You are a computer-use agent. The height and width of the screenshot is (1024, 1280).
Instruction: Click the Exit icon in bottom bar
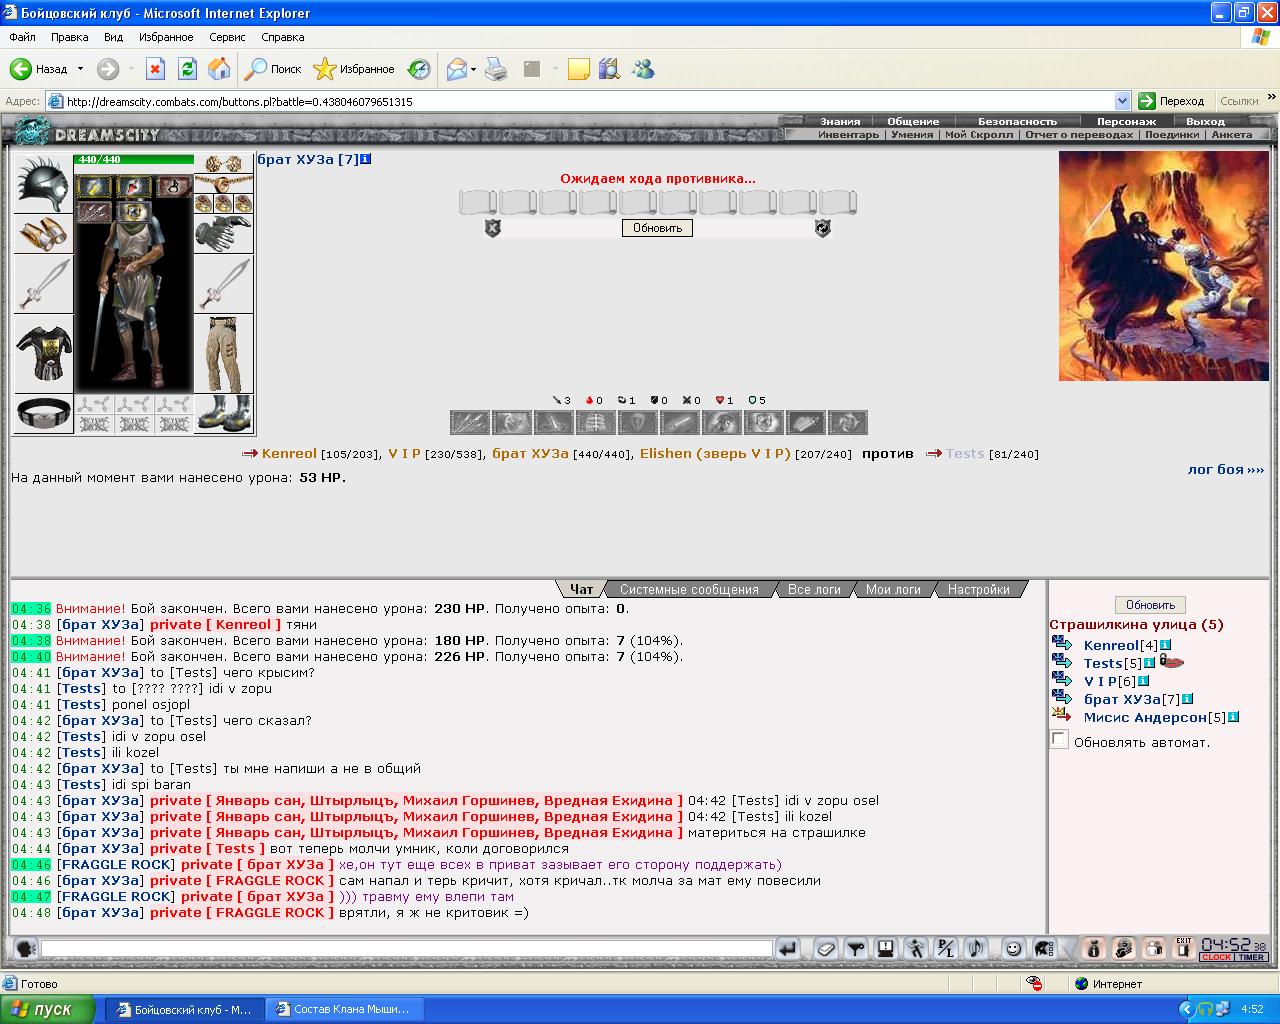(x=1184, y=948)
